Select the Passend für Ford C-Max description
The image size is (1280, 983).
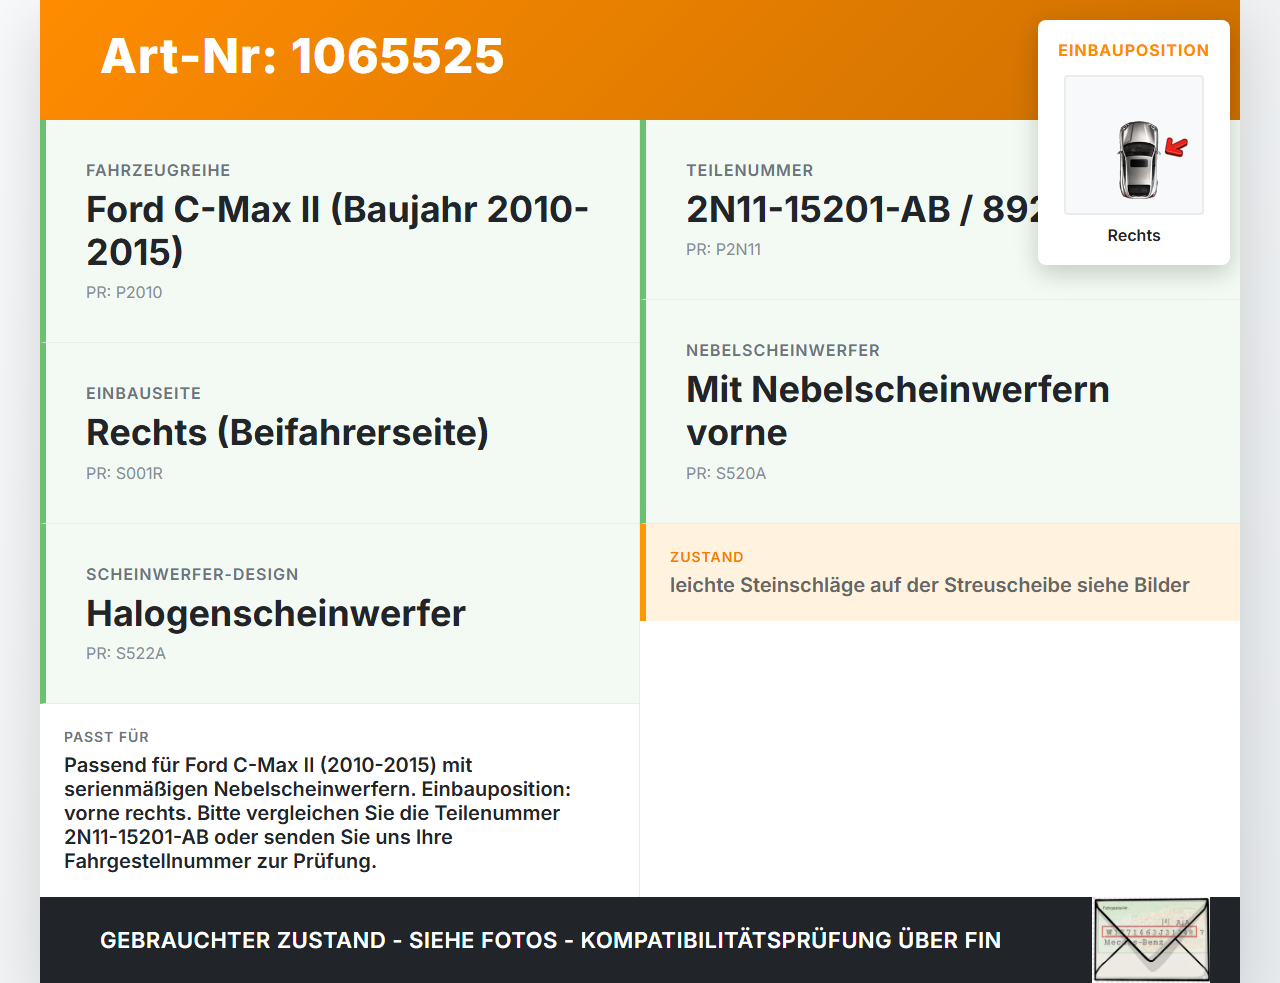(x=318, y=813)
